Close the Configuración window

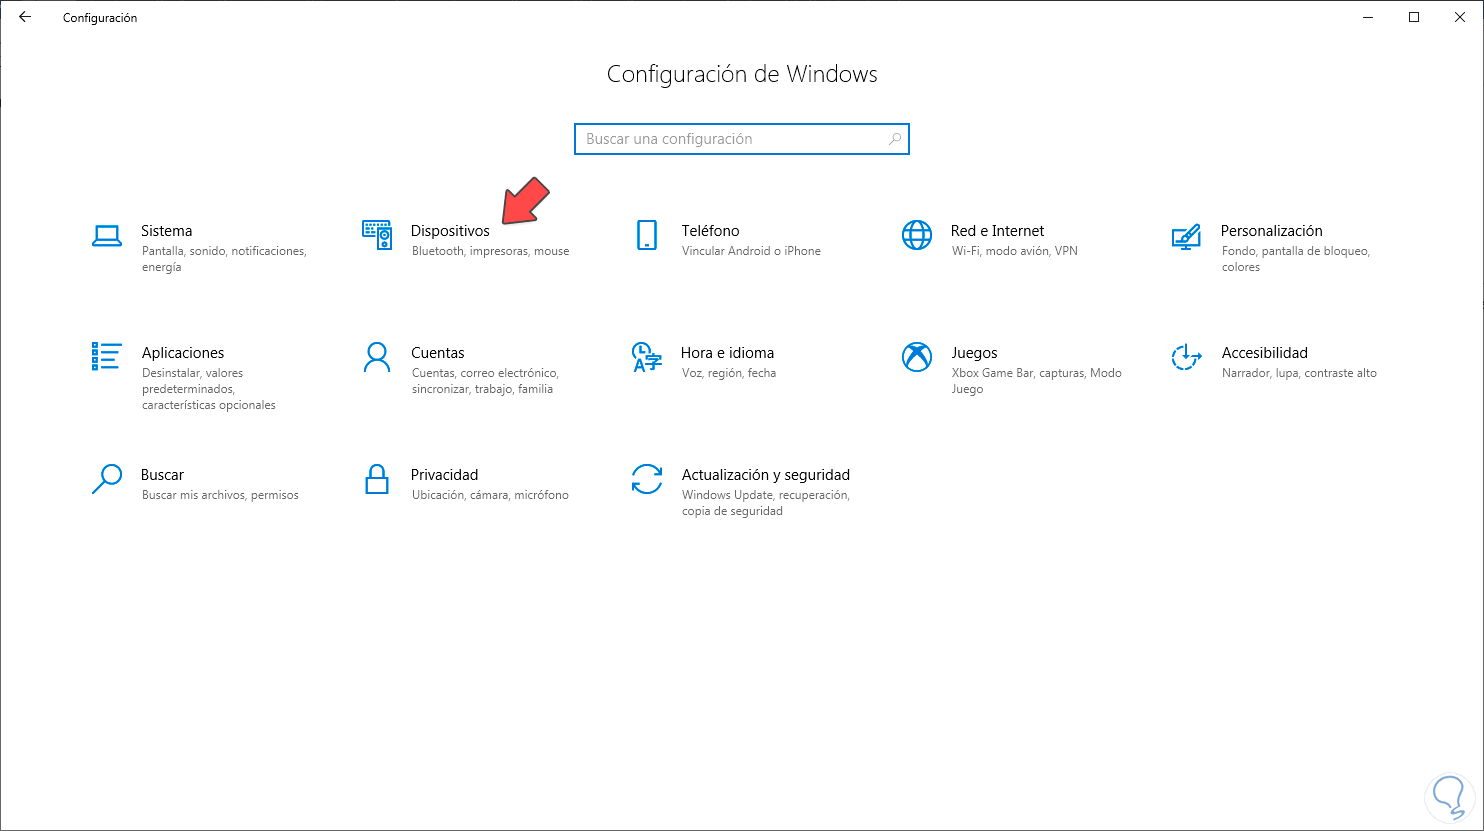(x=1460, y=17)
